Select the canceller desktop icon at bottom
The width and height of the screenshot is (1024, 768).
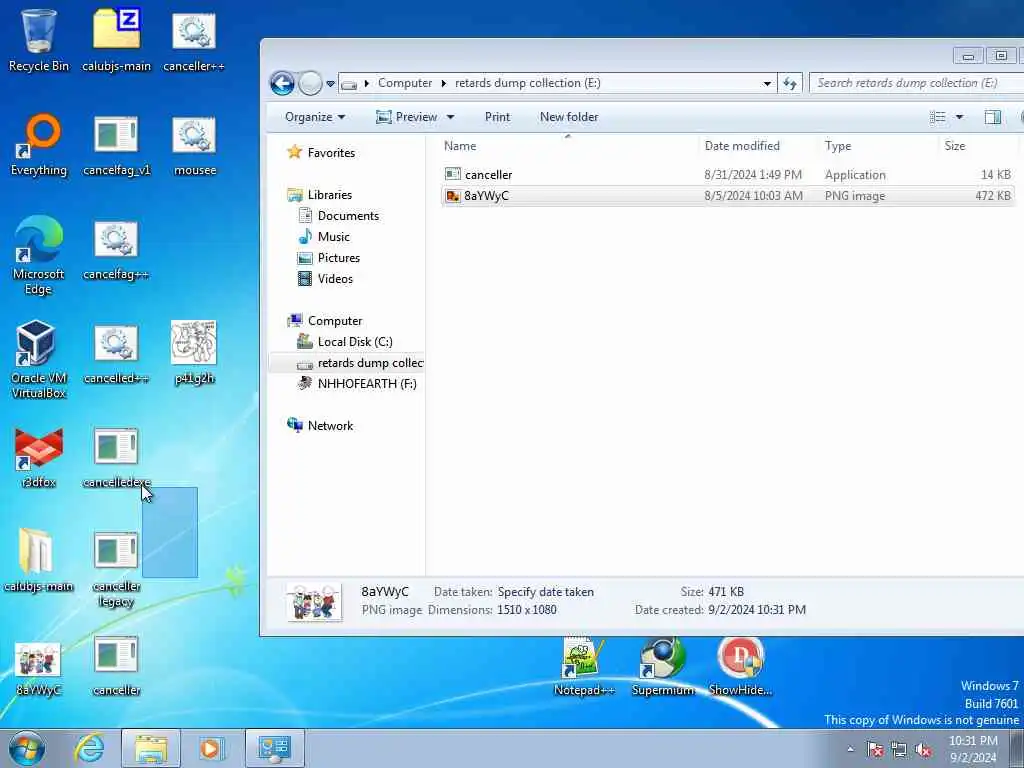[116, 666]
